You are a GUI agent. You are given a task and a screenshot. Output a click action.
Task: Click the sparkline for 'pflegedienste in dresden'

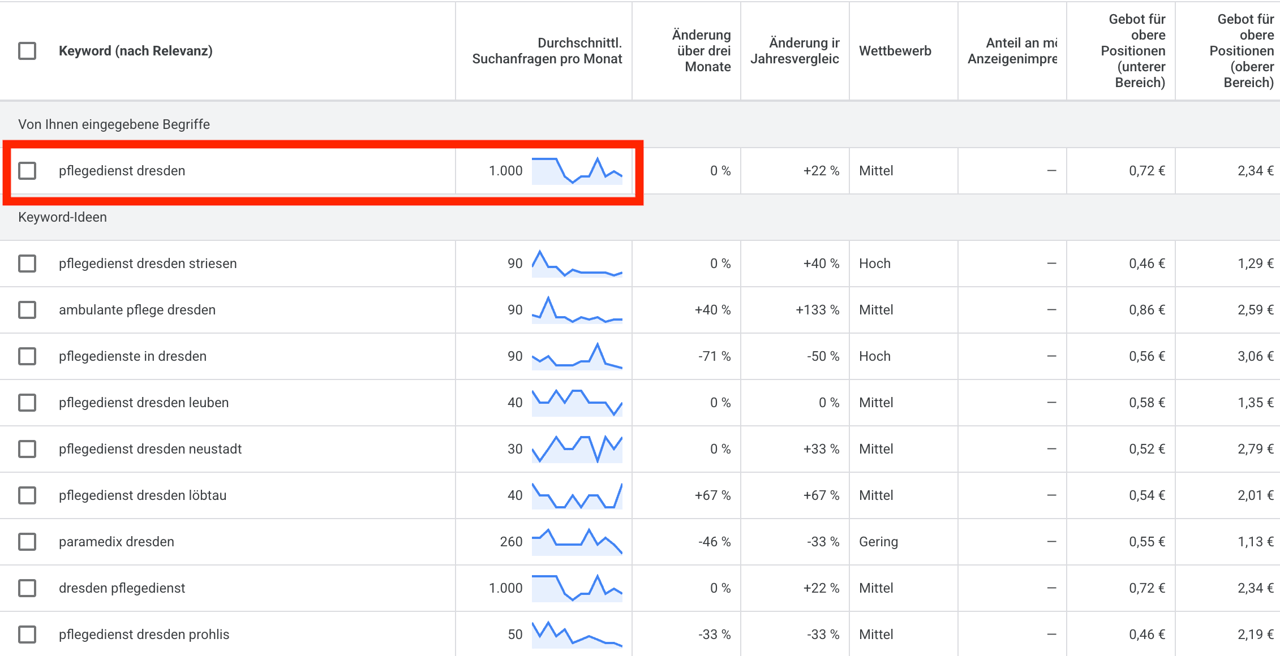[x=577, y=356]
